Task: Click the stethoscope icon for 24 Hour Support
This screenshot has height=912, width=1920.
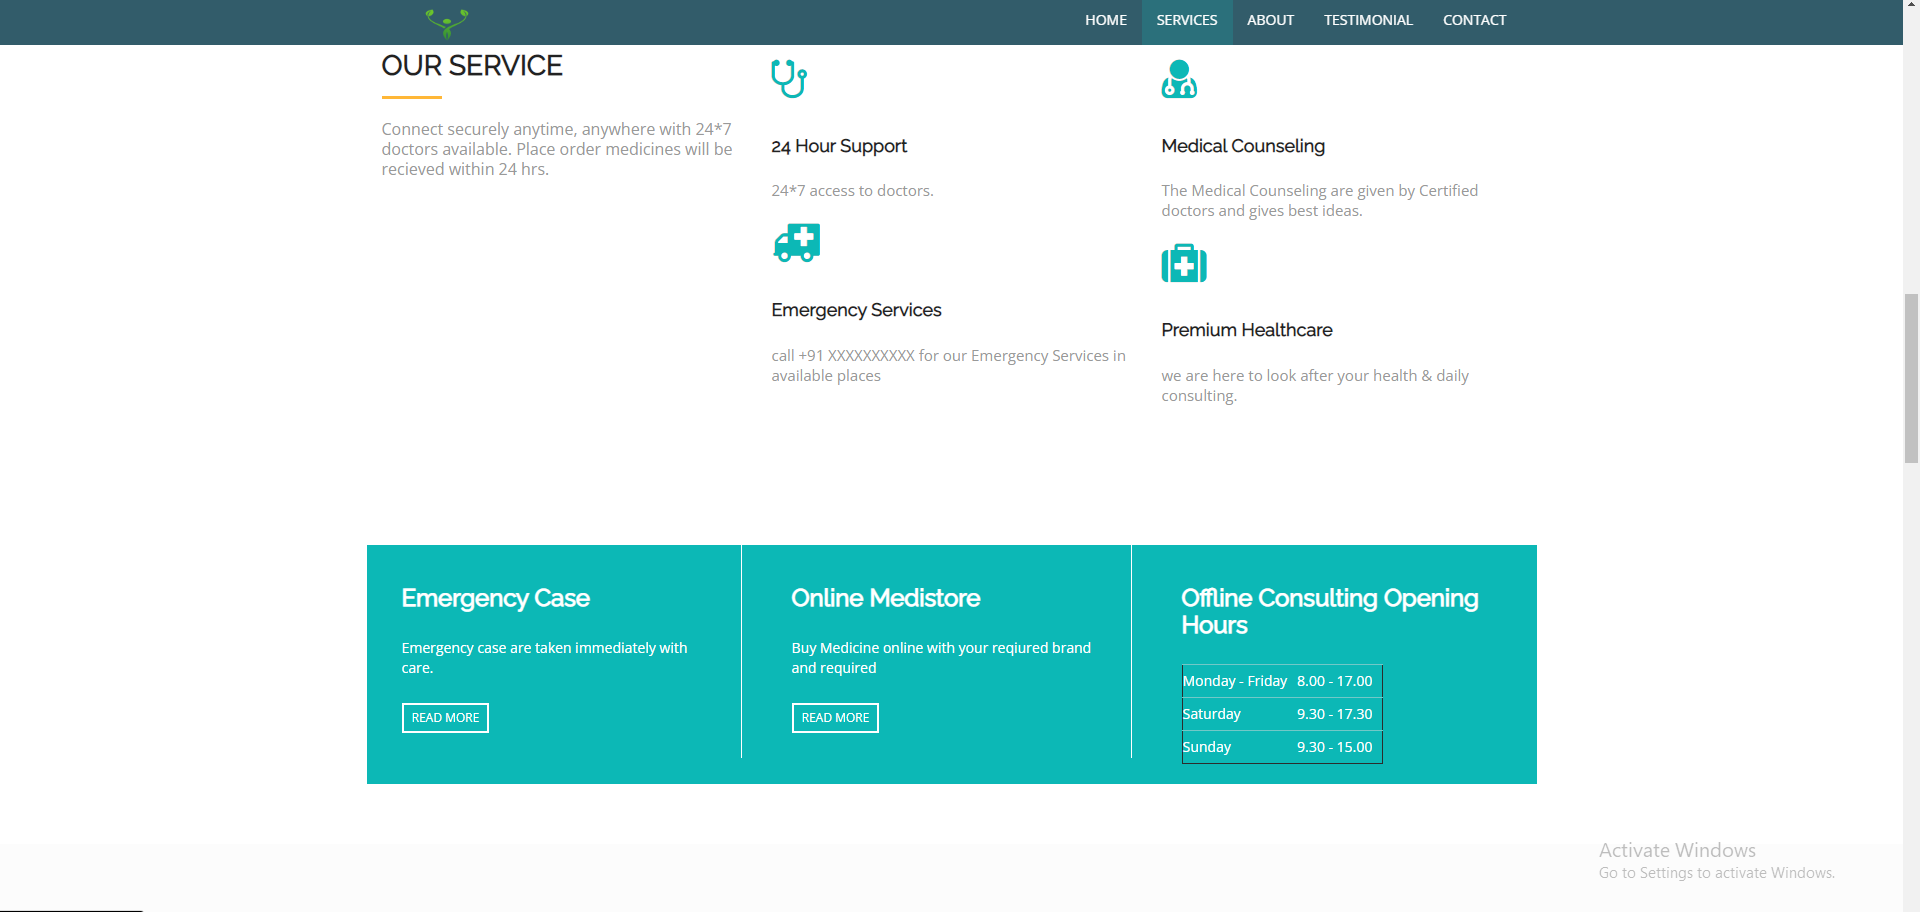Action: point(789,77)
